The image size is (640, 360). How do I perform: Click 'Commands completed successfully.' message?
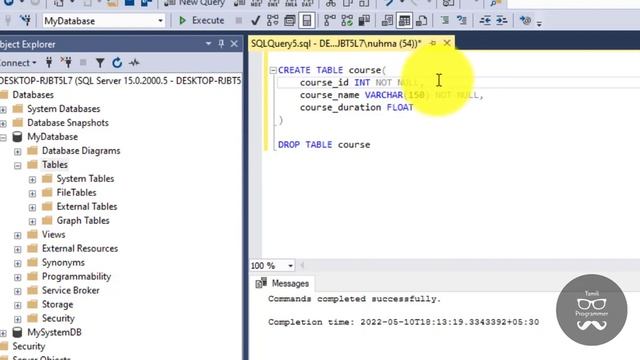(x=354, y=299)
